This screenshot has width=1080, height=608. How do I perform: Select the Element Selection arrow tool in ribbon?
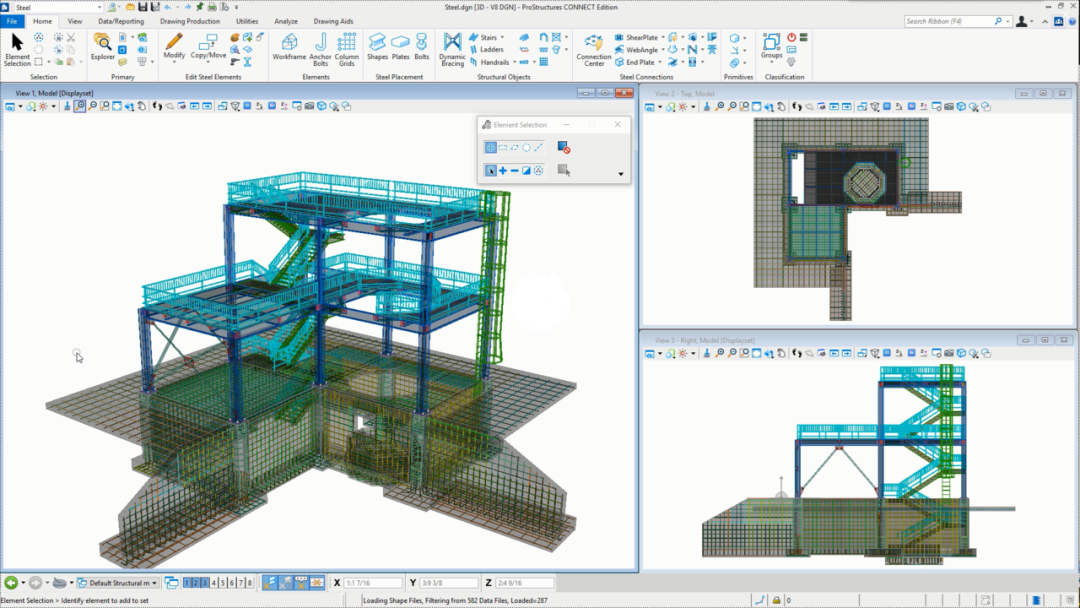point(17,50)
